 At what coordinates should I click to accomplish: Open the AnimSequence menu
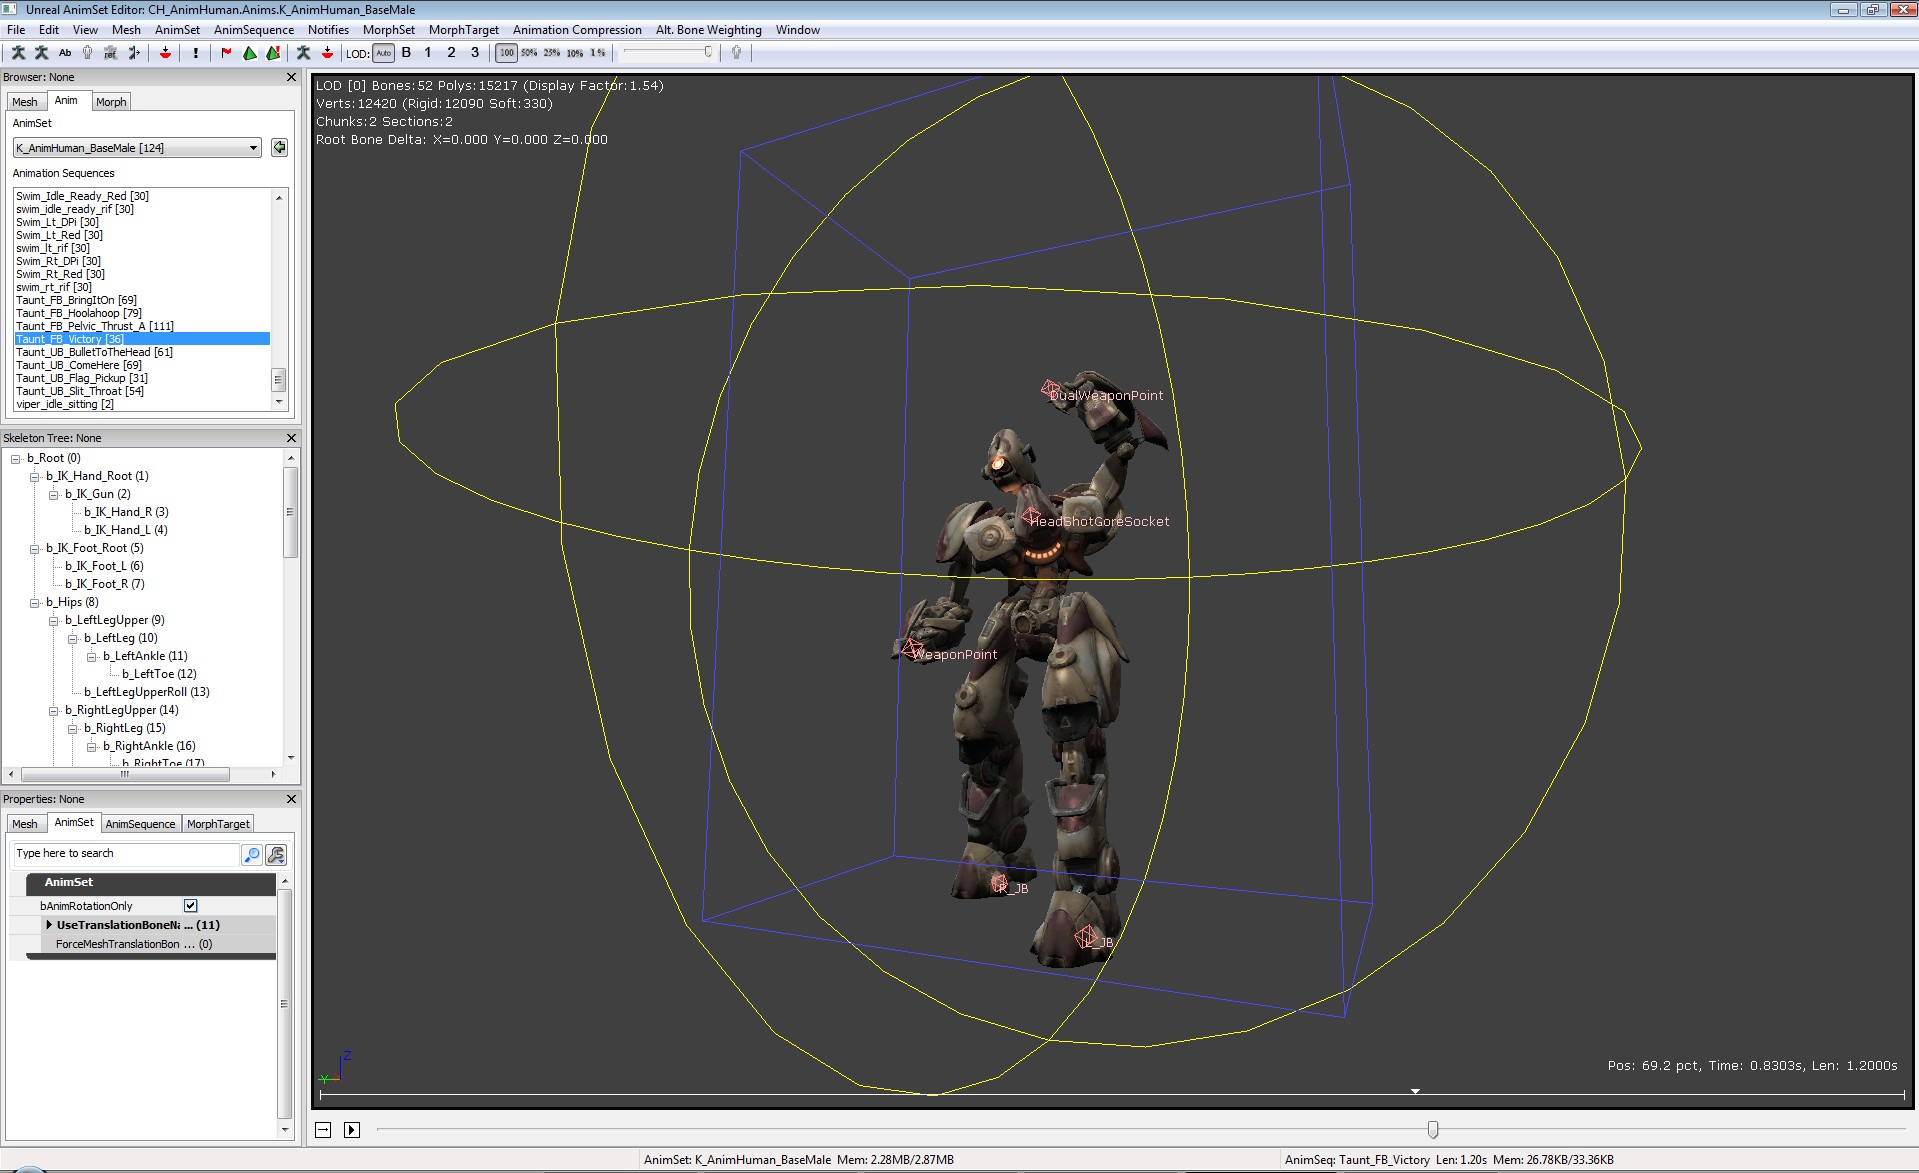254,30
